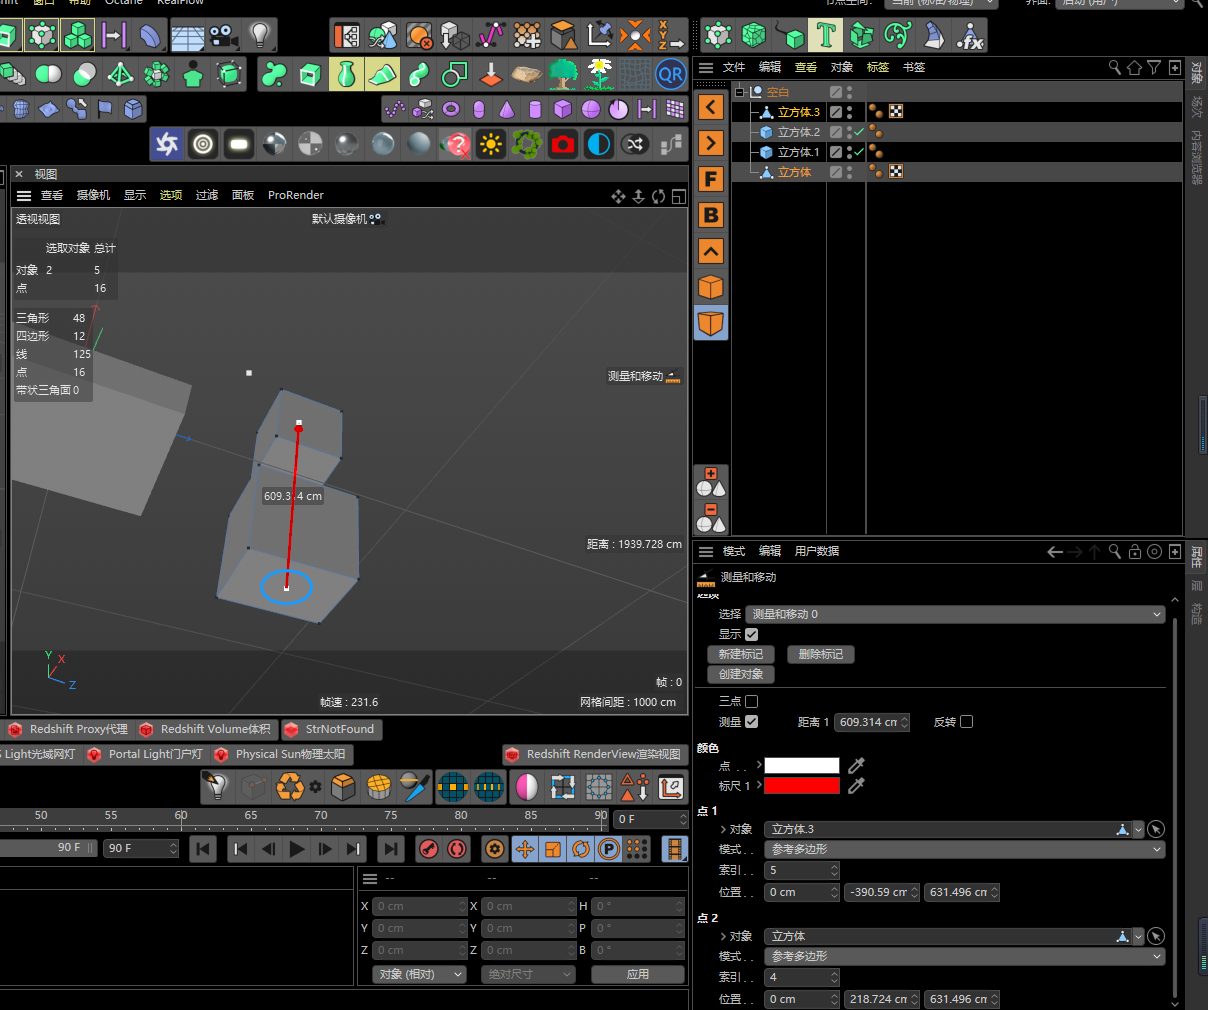This screenshot has width=1208, height=1010.
Task: Open the QR code plugin icon
Action: click(671, 74)
